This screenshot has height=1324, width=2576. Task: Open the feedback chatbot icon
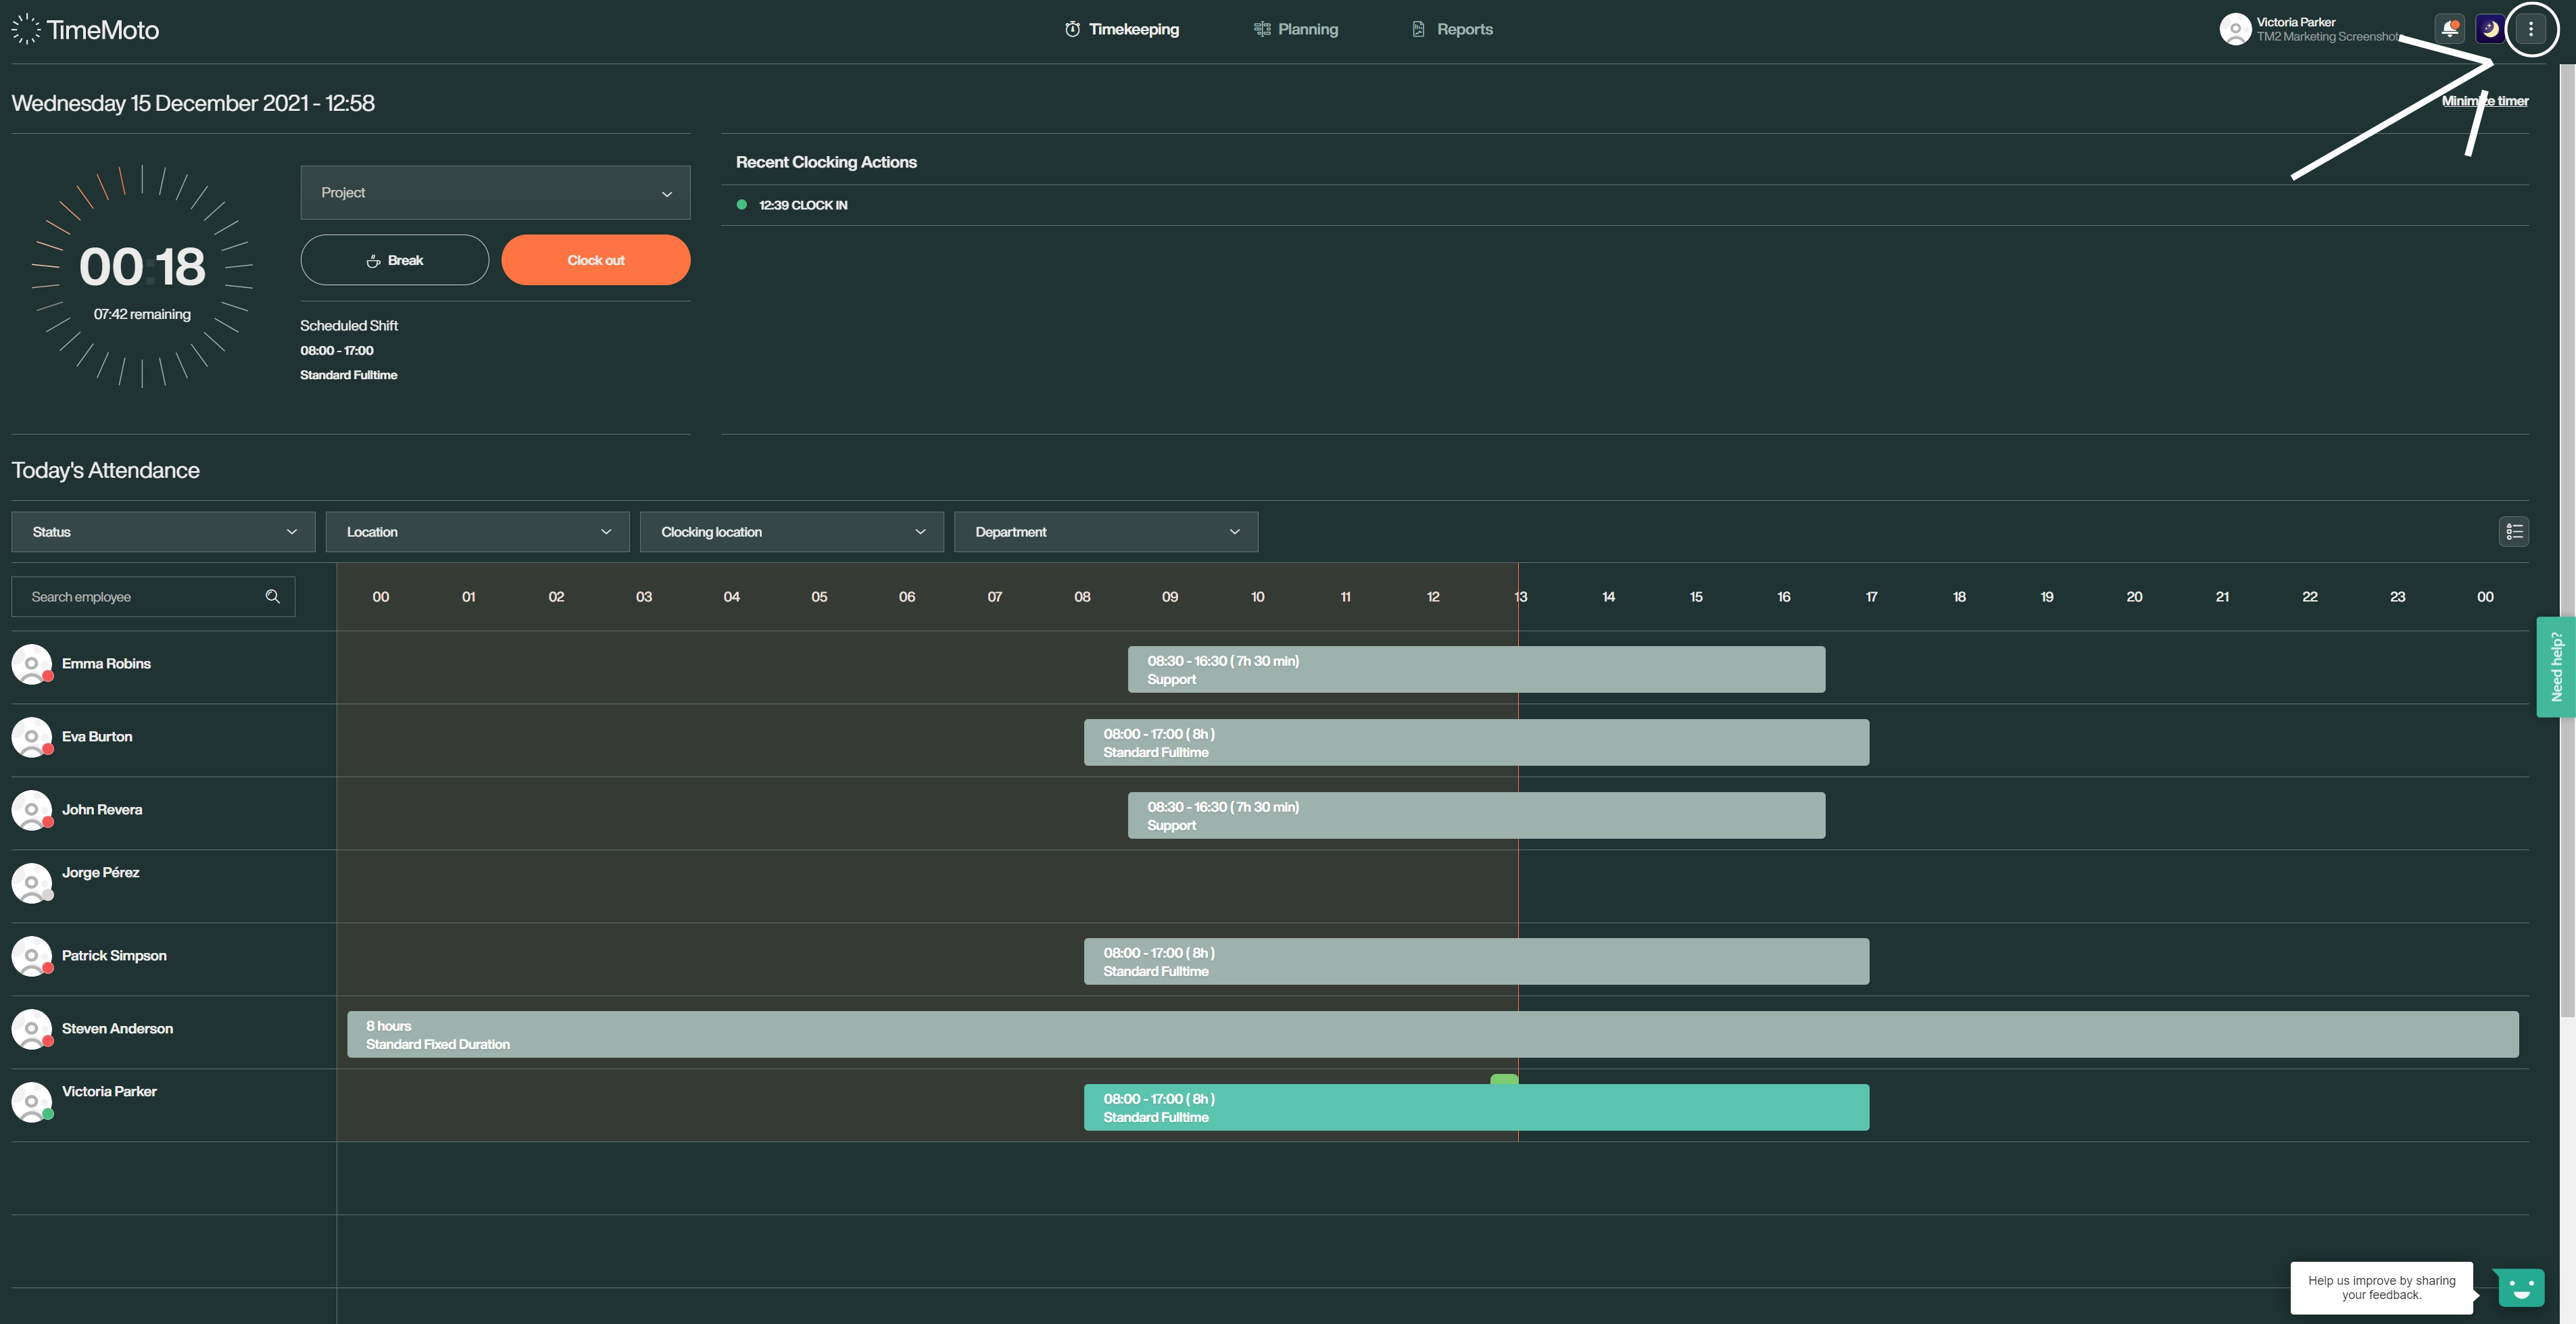click(x=2520, y=1287)
